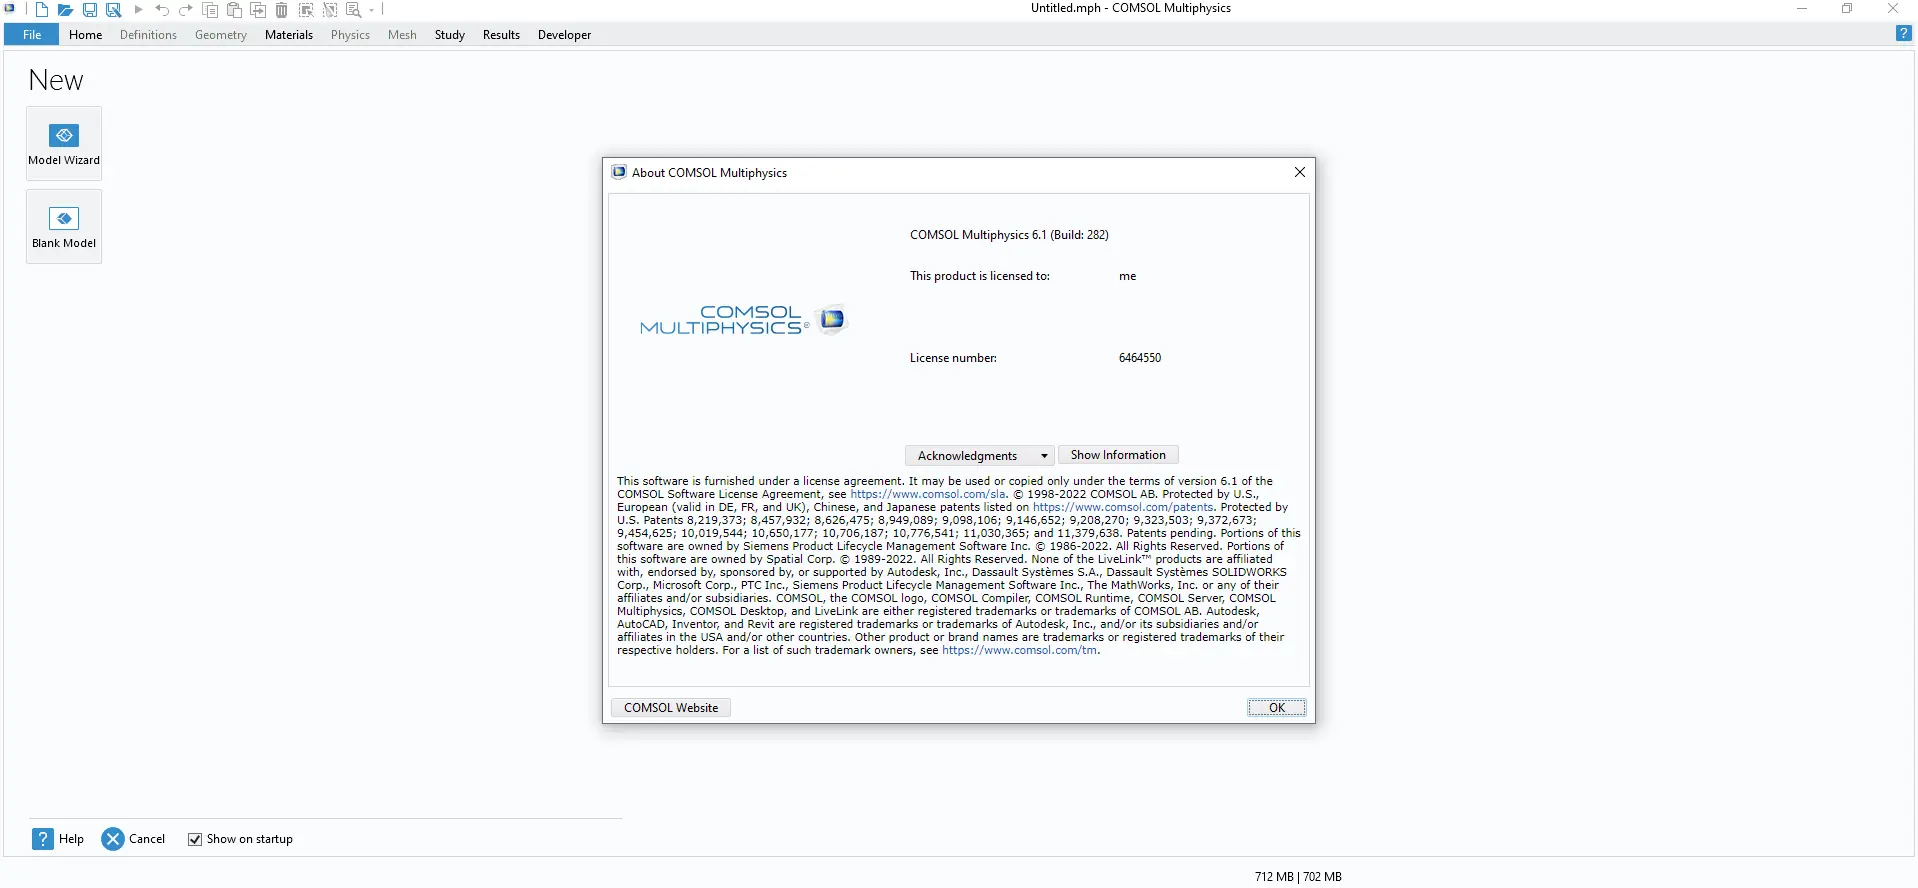Click the license number 6464550
This screenshot has width=1918, height=888.
click(x=1140, y=358)
